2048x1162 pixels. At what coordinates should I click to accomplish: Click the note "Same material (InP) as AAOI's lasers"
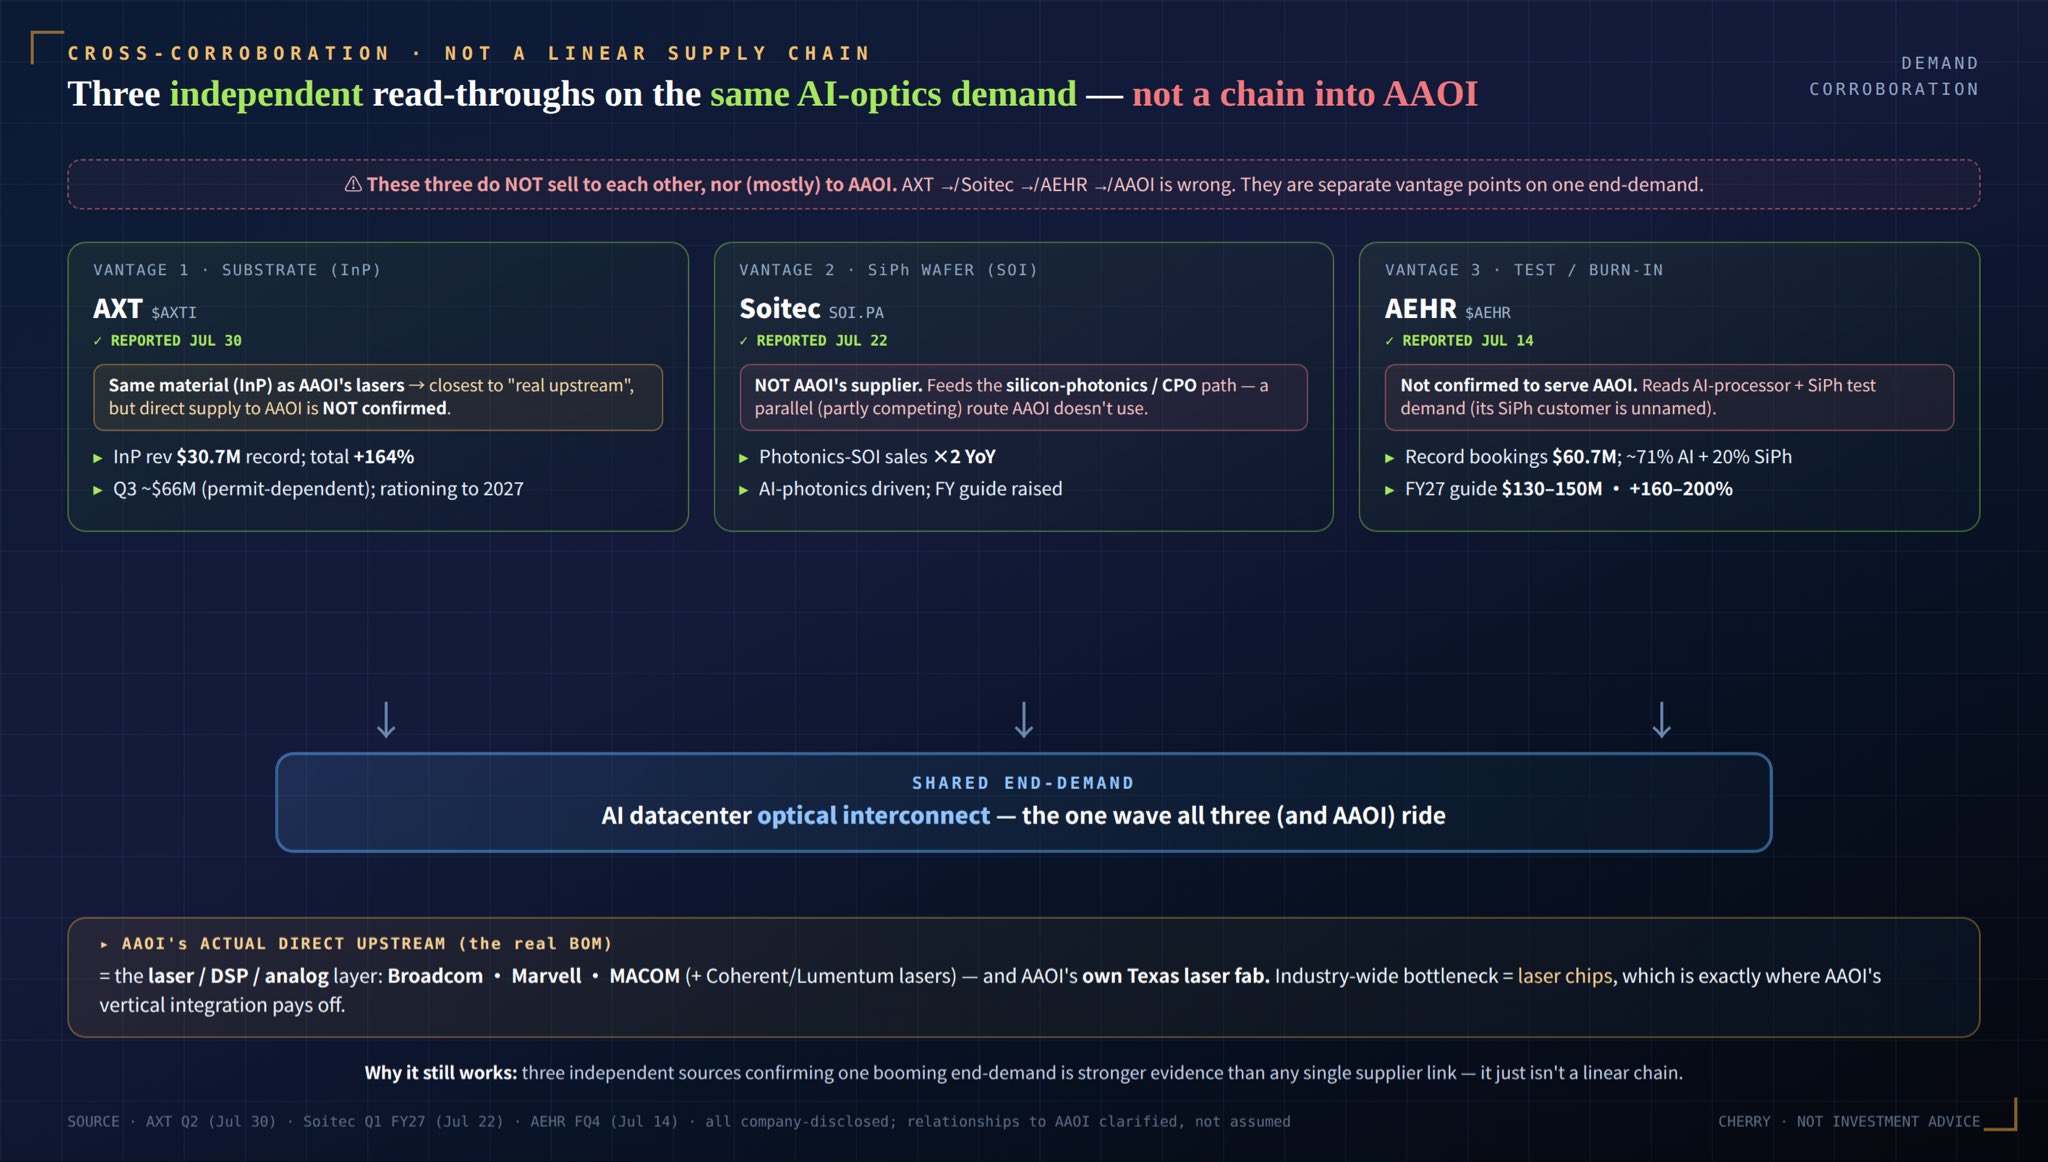pos(257,385)
